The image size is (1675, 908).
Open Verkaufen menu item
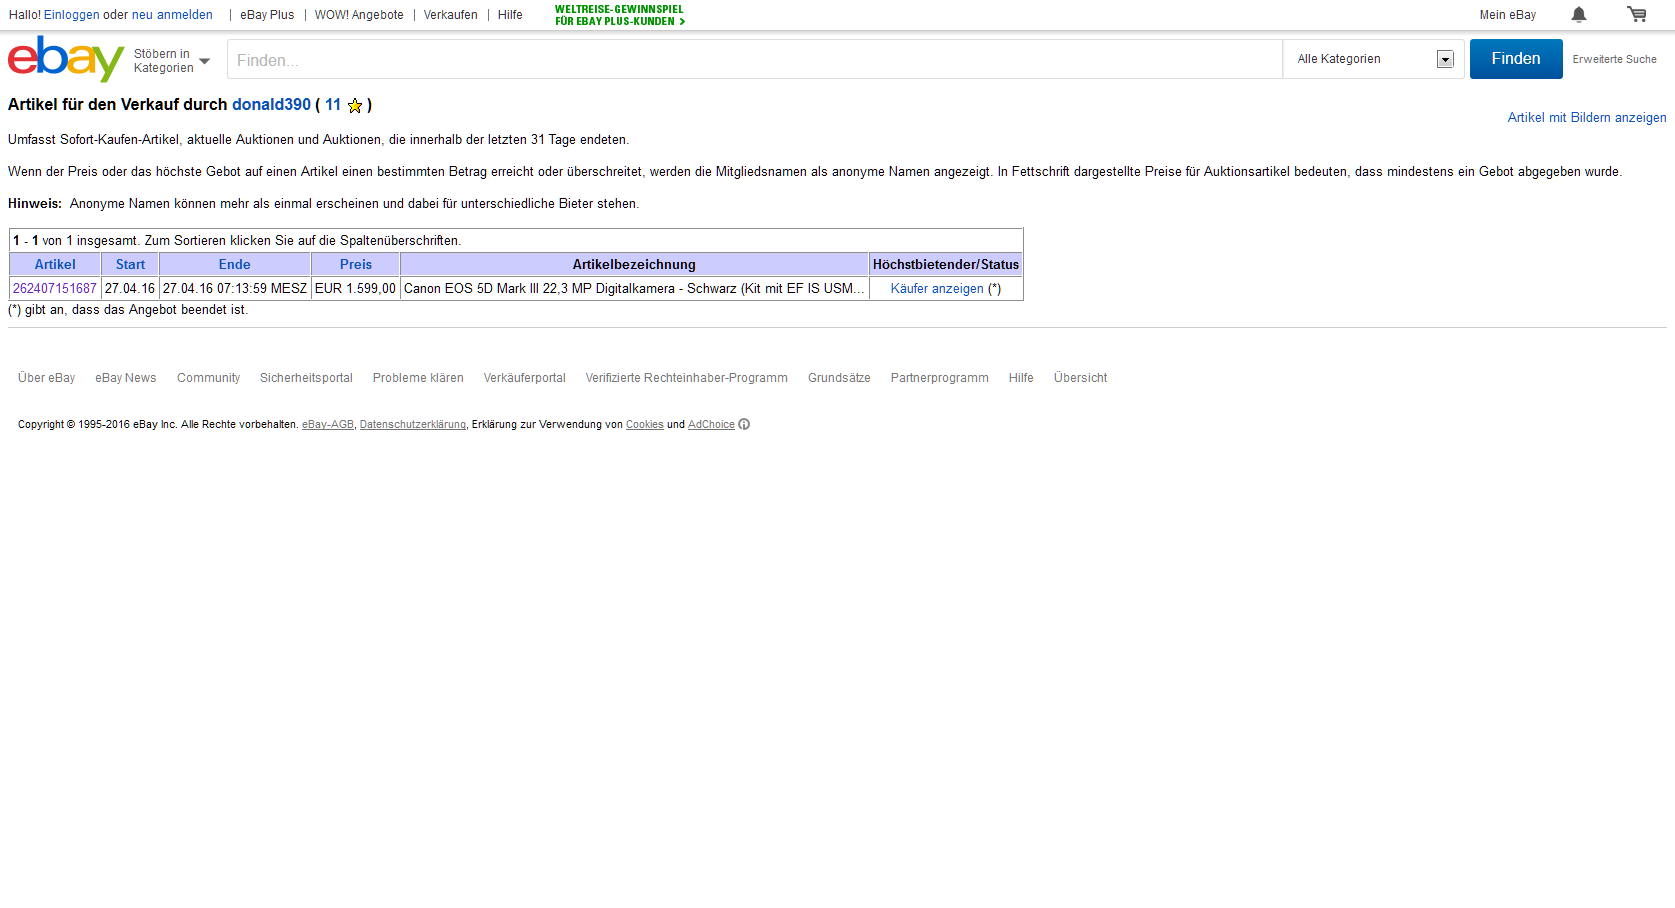click(451, 15)
